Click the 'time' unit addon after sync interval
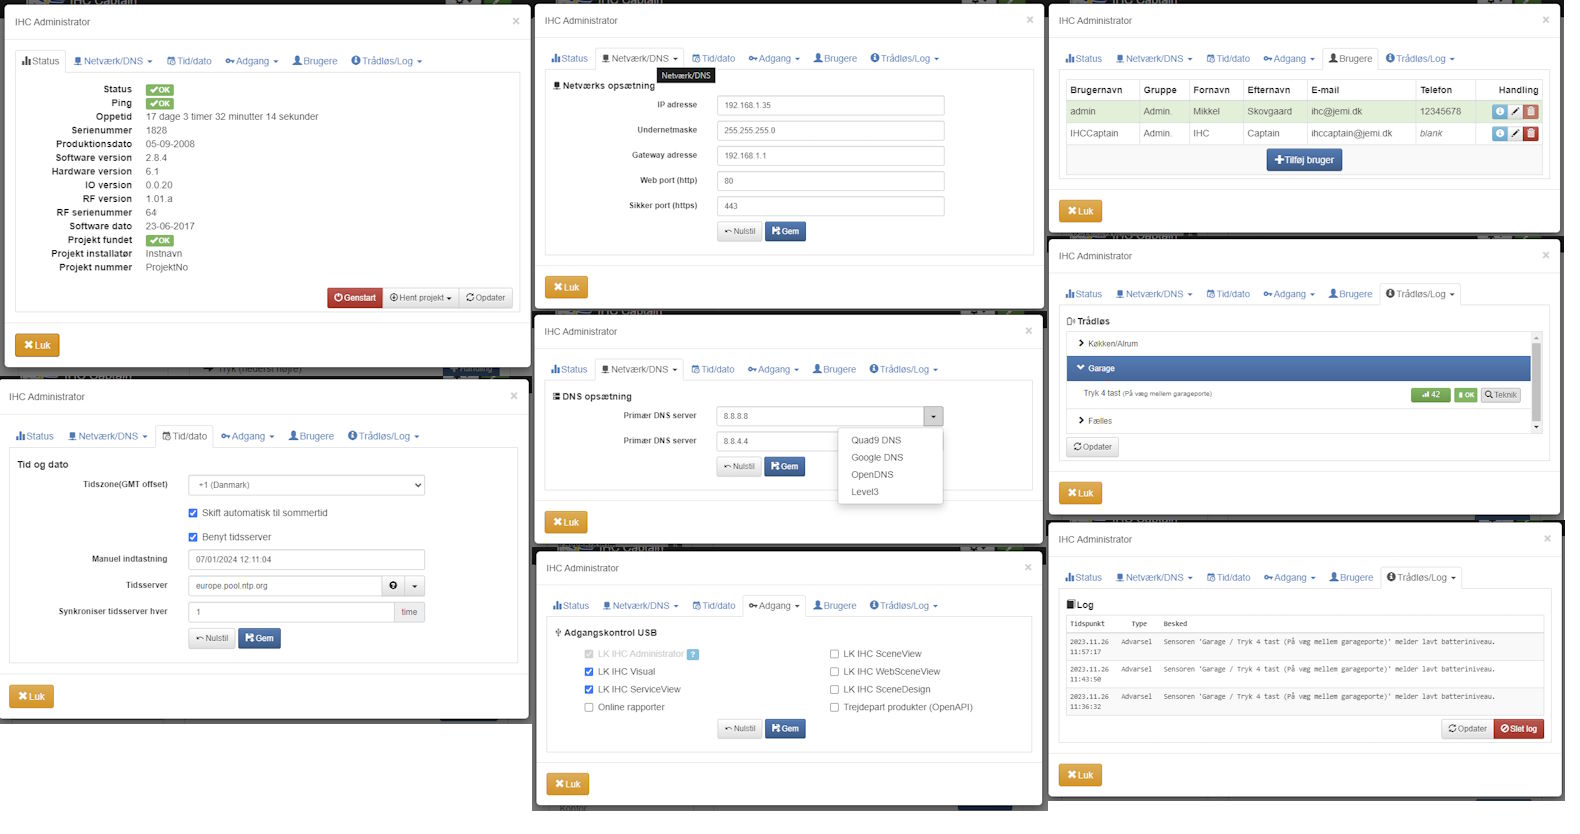Screen dimensions: 1580x834 (409, 612)
